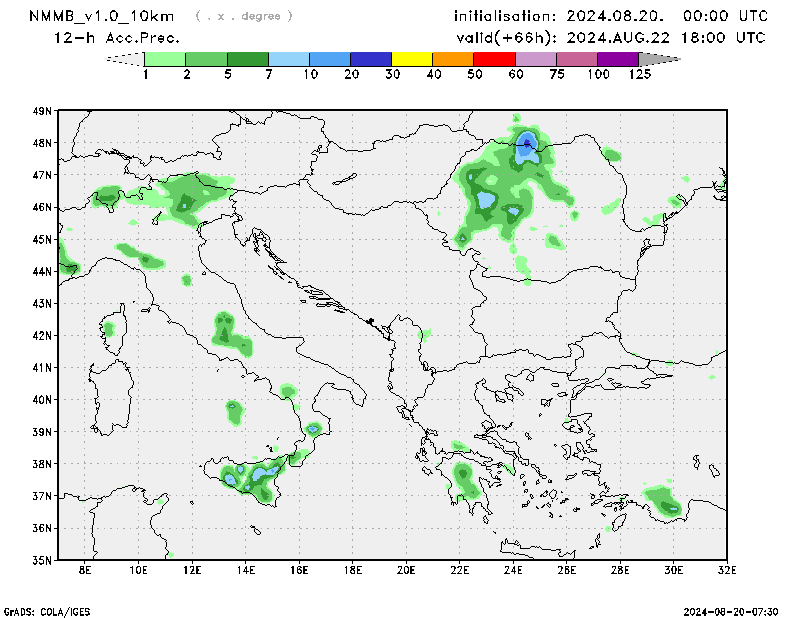
Task: Click the dark purple 100–125 legend swatch
Action: (617, 59)
